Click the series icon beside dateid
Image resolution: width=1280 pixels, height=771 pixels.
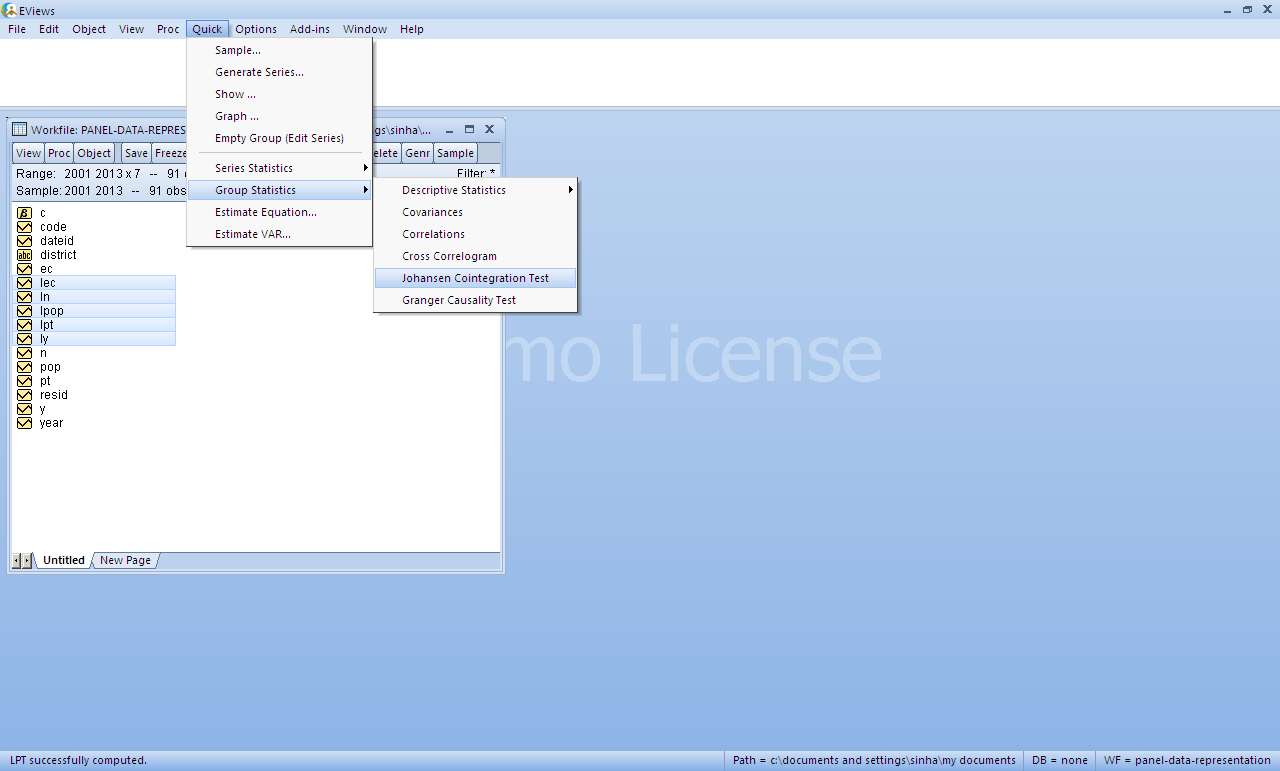pyautogui.click(x=25, y=241)
